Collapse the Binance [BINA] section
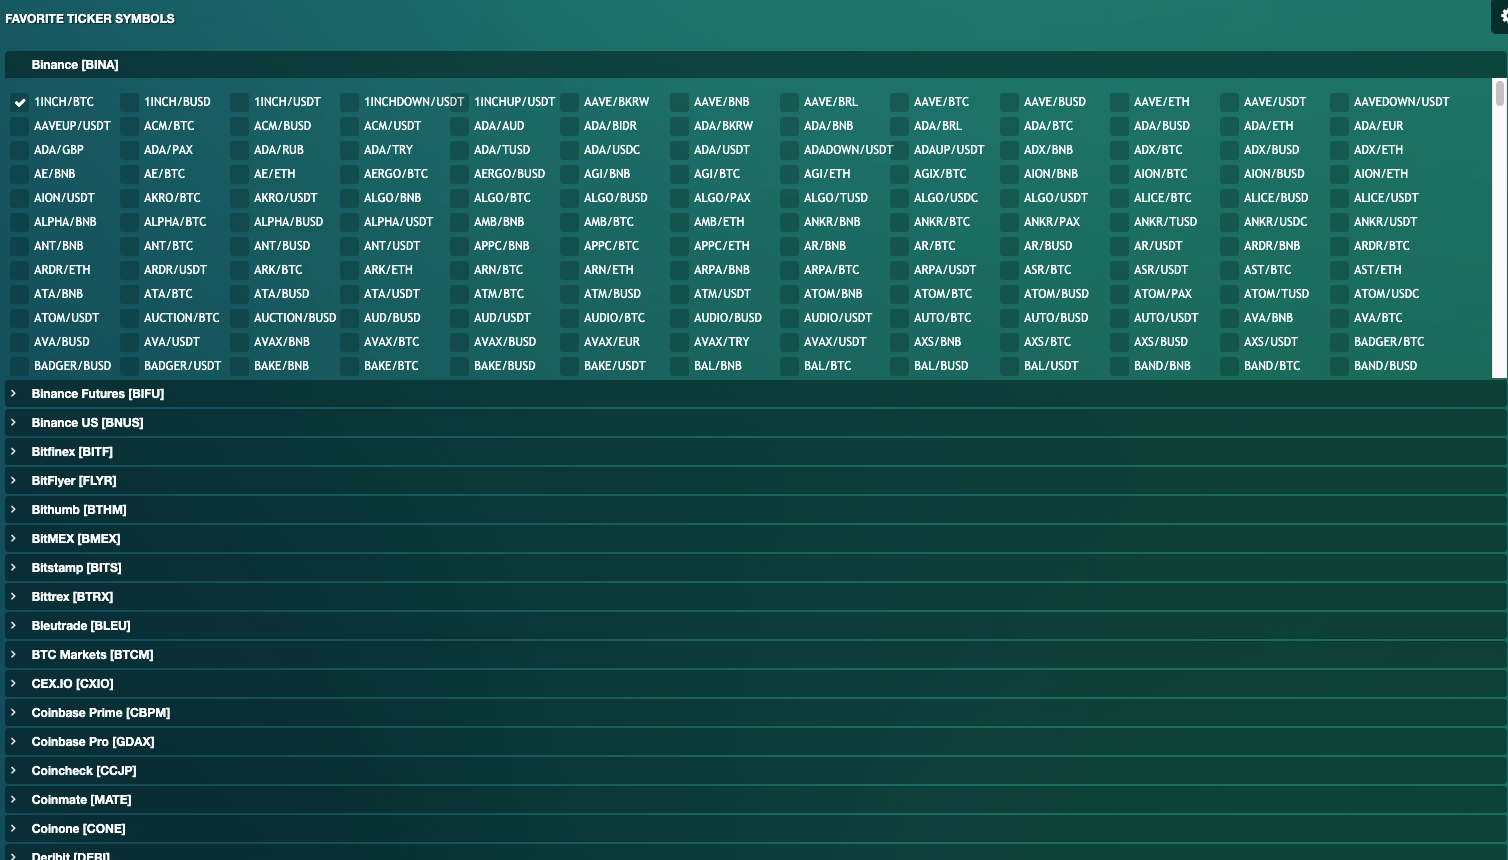Screen dimensions: 1508x860 click(755, 65)
